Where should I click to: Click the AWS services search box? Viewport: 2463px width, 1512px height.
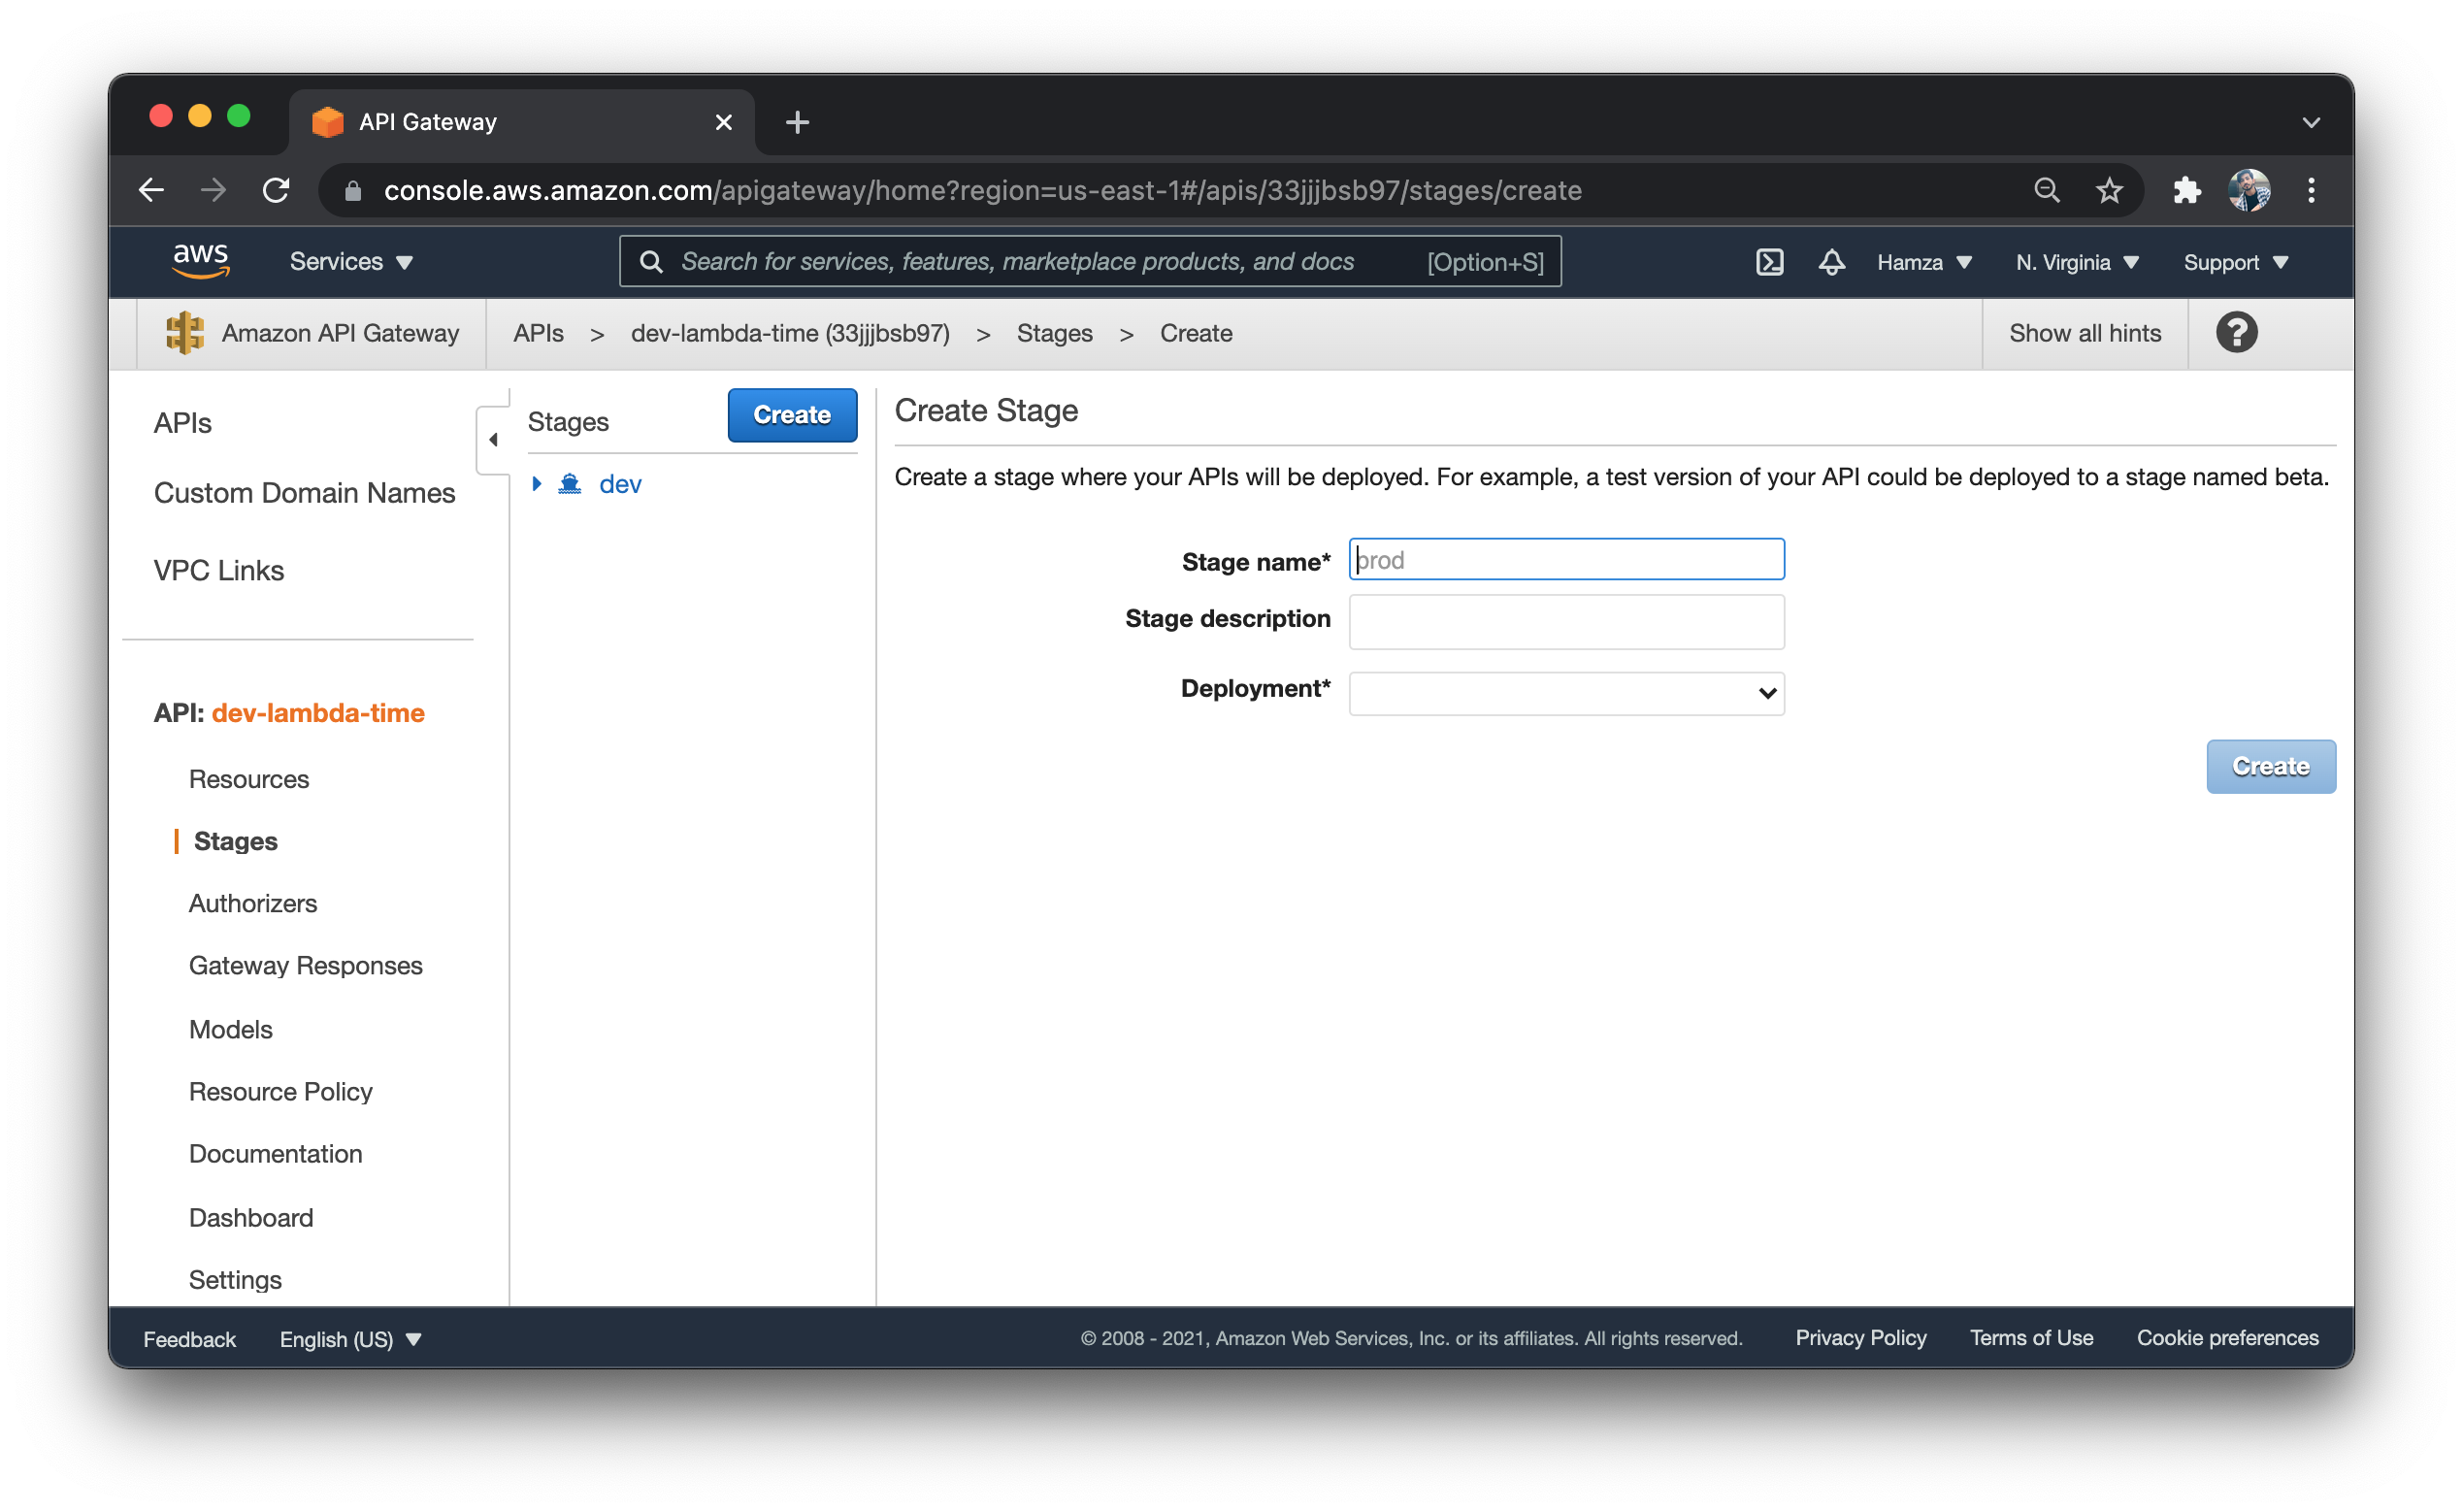pyautogui.click(x=1090, y=262)
